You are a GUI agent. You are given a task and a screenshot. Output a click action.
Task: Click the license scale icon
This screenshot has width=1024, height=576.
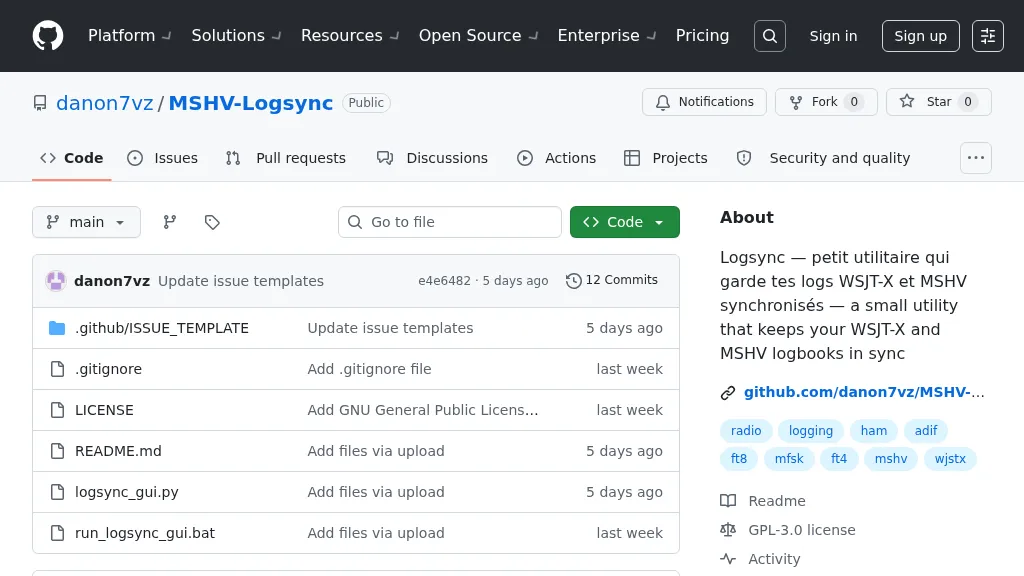pyautogui.click(x=728, y=530)
